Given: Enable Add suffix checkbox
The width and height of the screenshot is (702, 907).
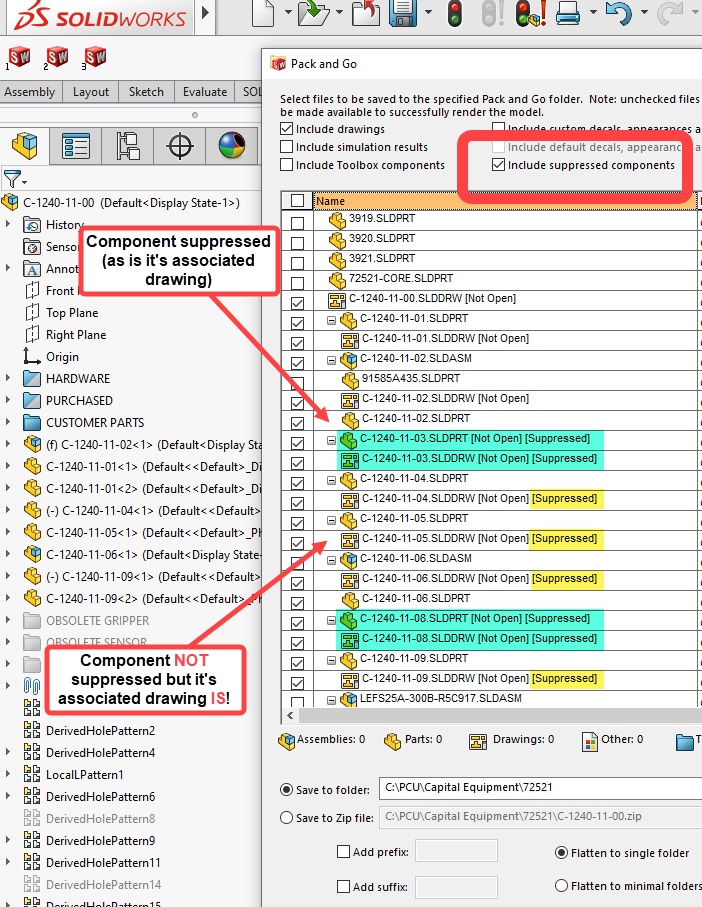Looking at the screenshot, I should click(x=343, y=886).
